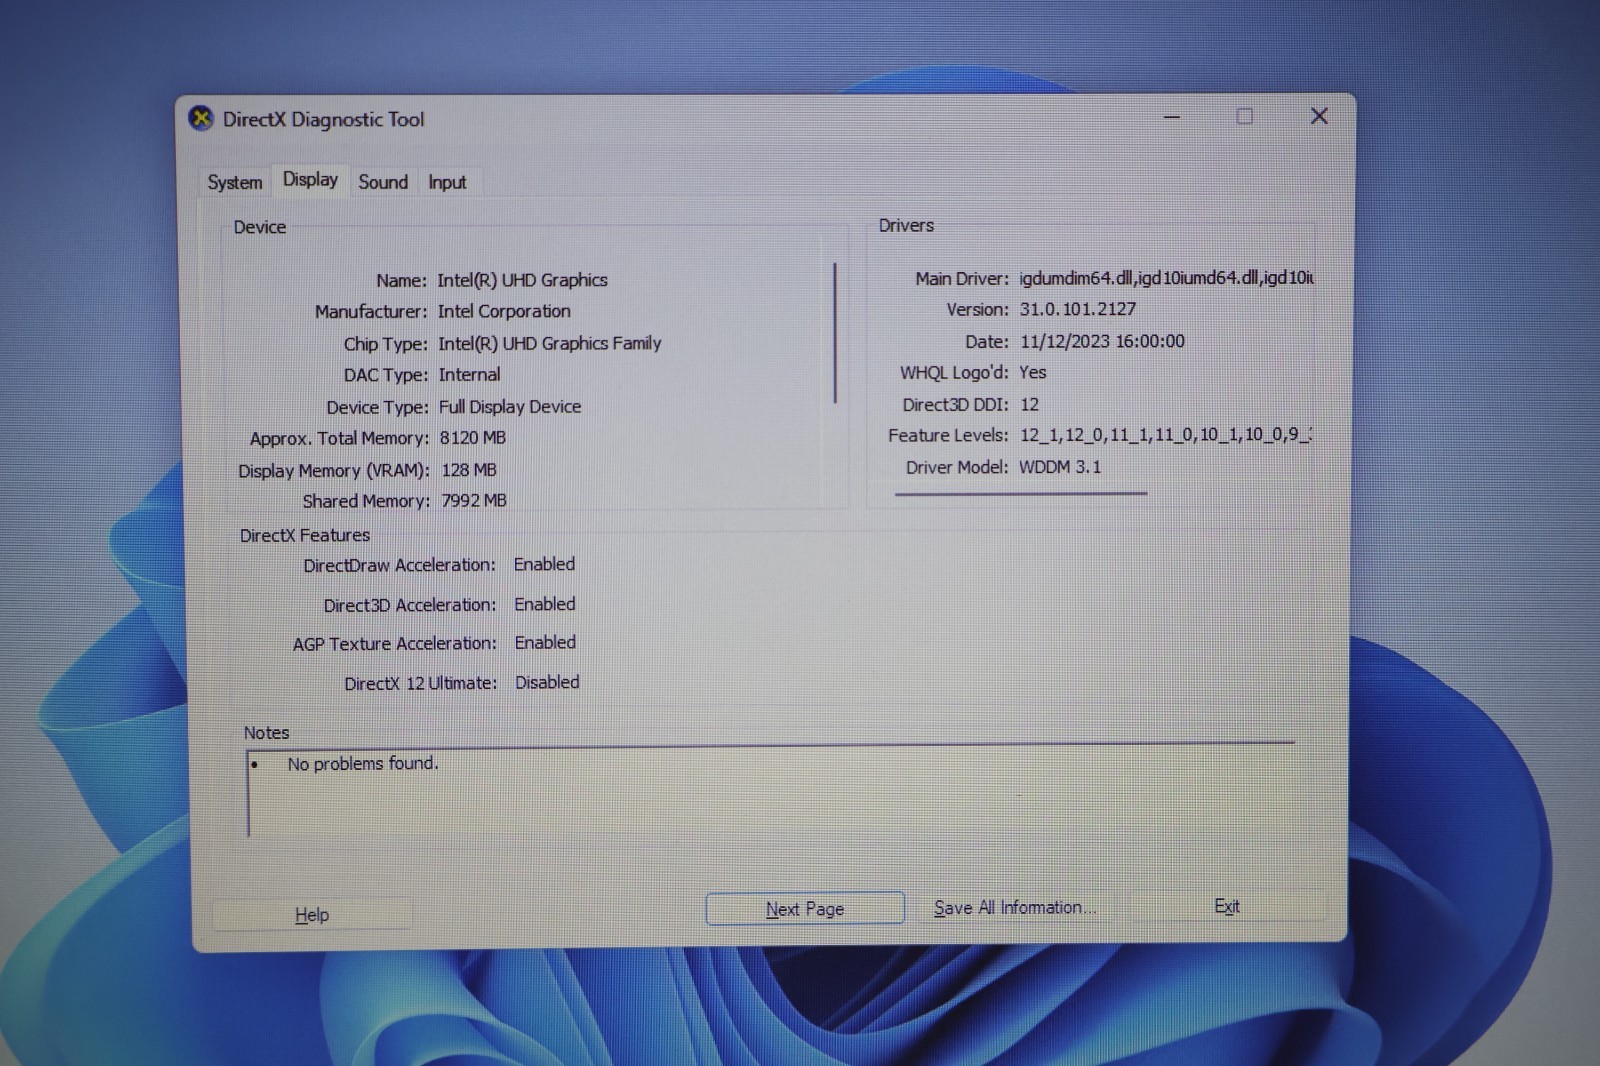The image size is (1600, 1066).
Task: Click the Exit button
Action: coord(1227,906)
